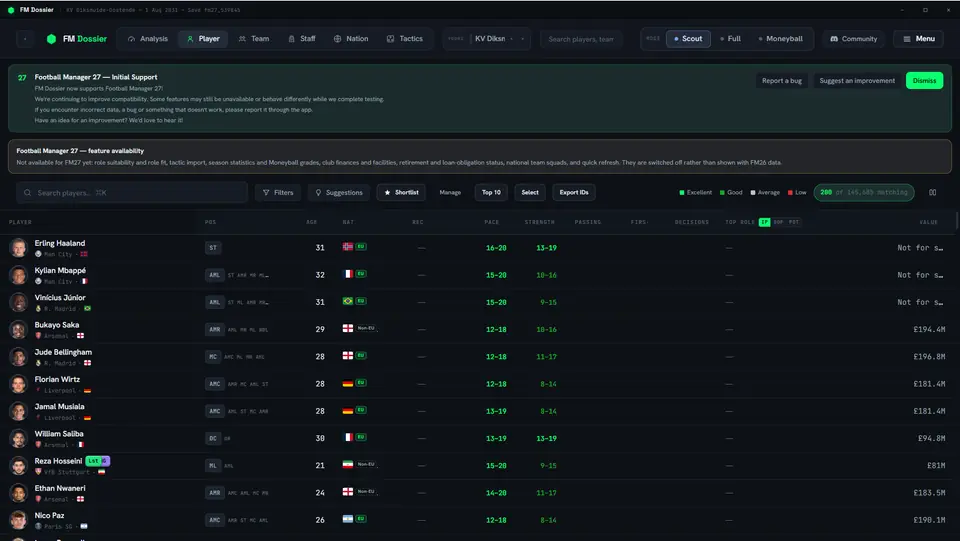Sort by the PASSING column header

[x=588, y=222]
